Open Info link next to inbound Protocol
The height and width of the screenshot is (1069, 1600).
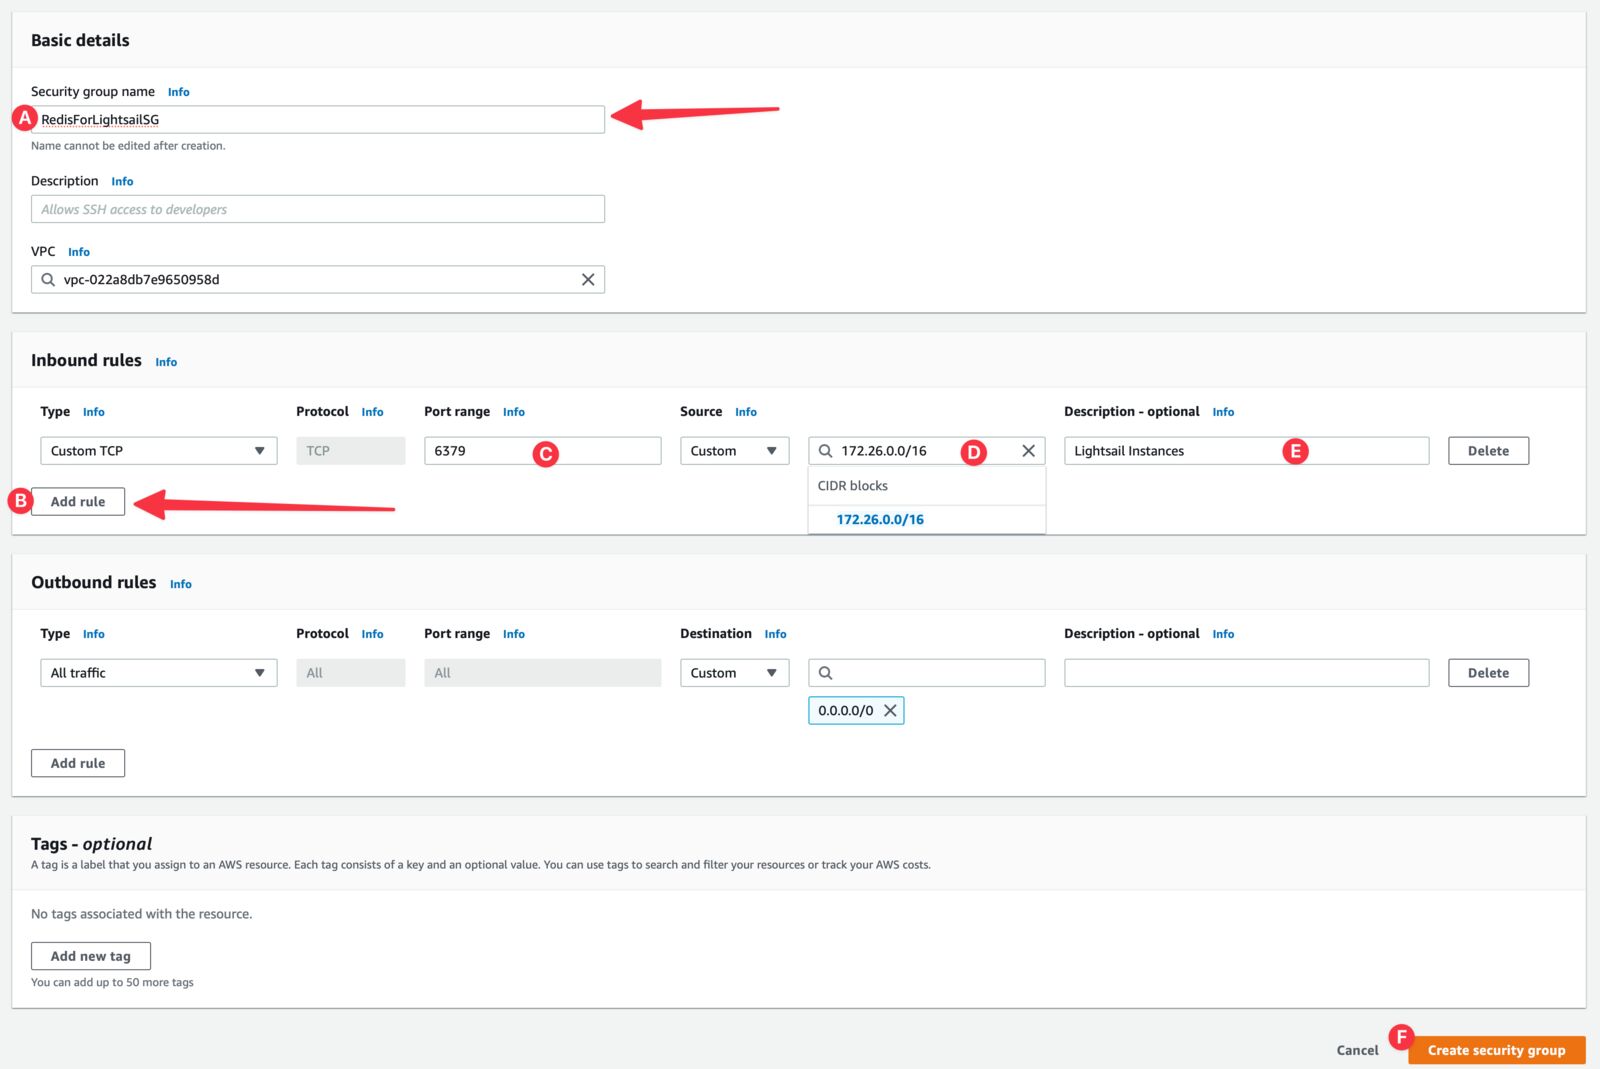(372, 412)
